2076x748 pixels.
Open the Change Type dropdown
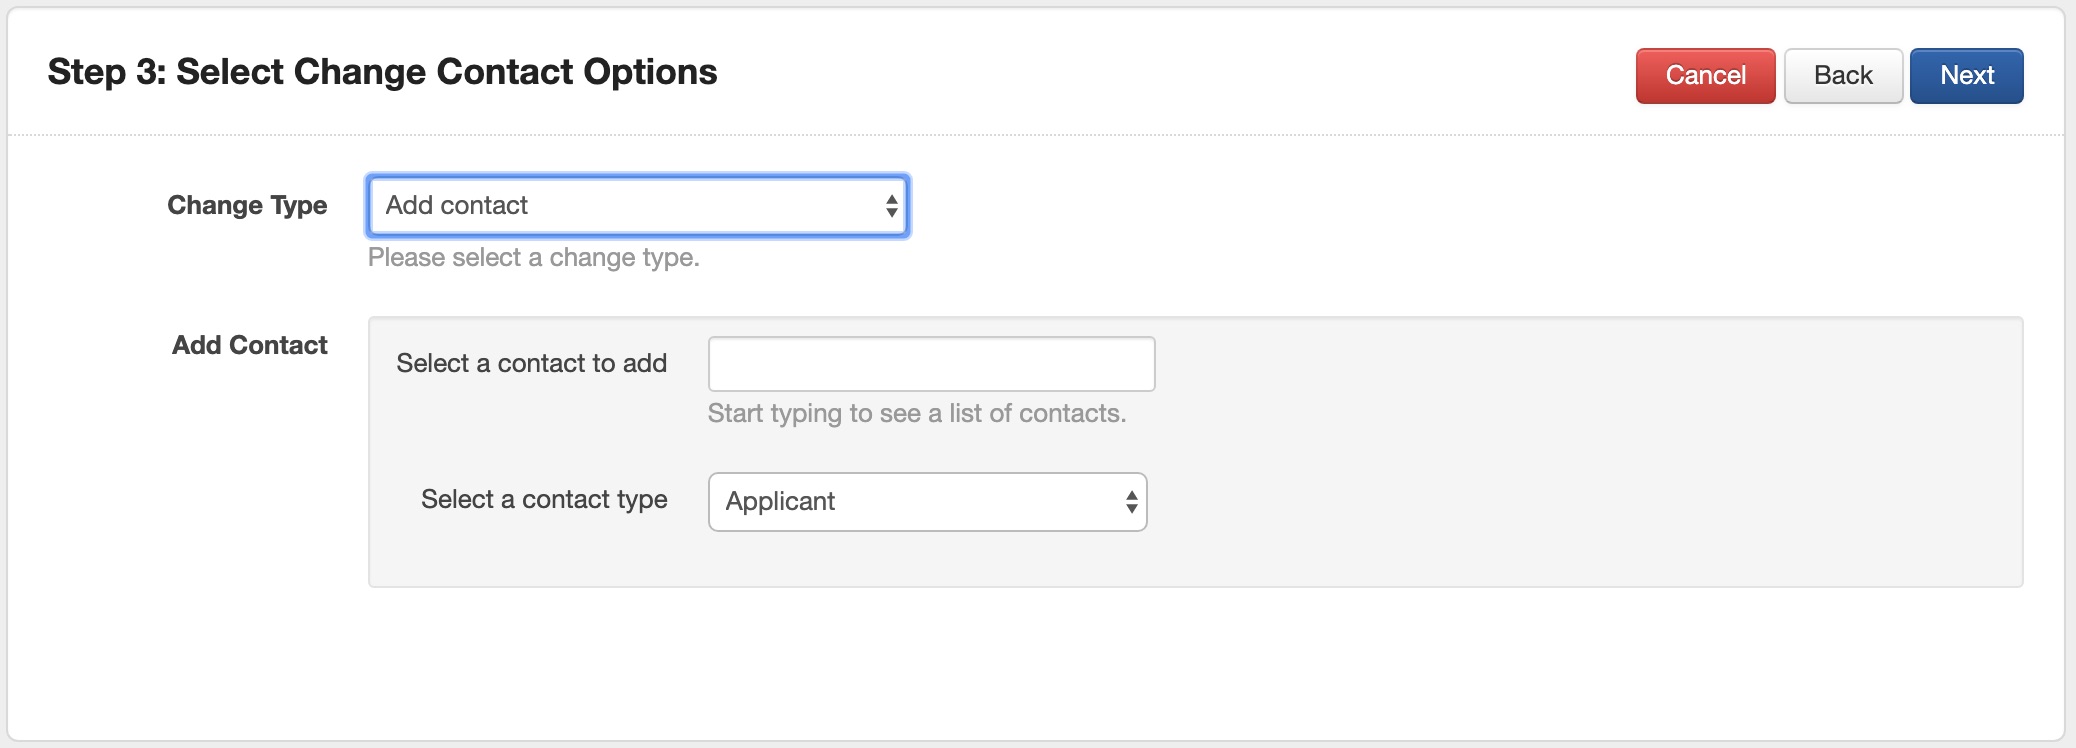pyautogui.click(x=638, y=206)
